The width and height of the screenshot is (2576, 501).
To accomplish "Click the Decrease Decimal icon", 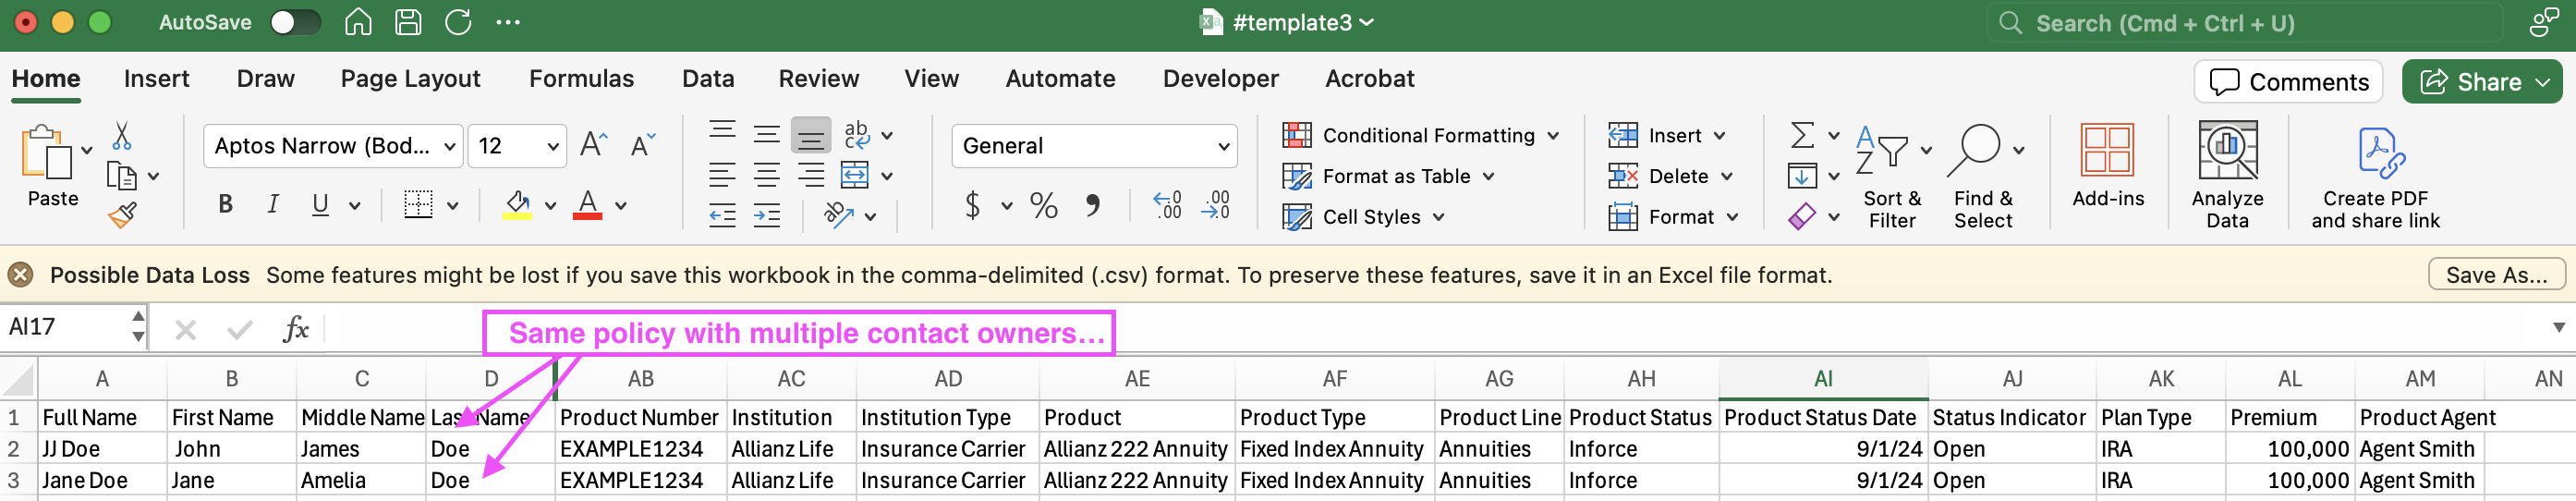I will coord(1216,205).
